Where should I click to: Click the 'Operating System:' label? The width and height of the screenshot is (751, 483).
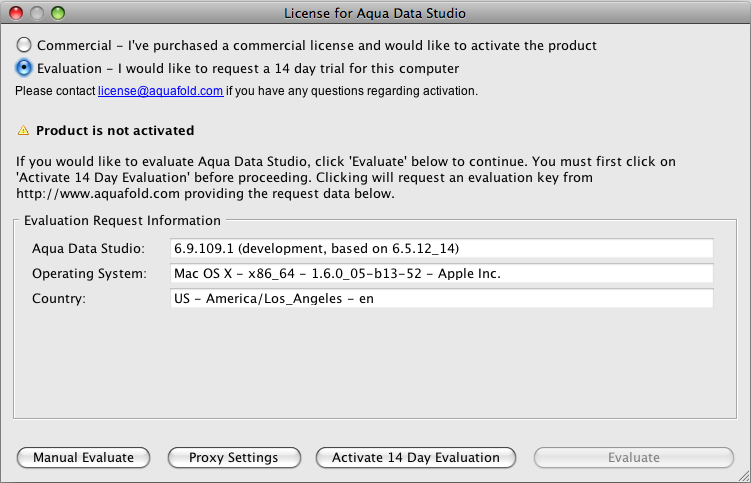click(x=90, y=274)
